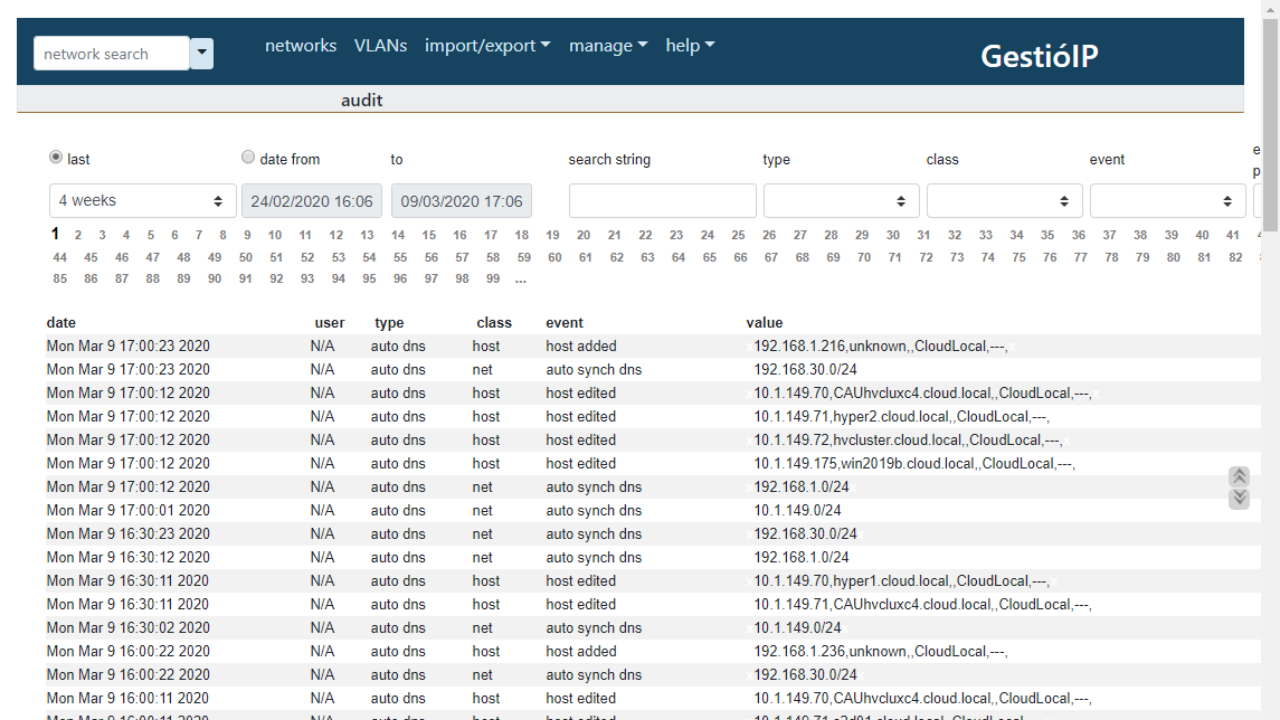Open the event filter dropdown
This screenshot has width=1280, height=720.
(1168, 201)
